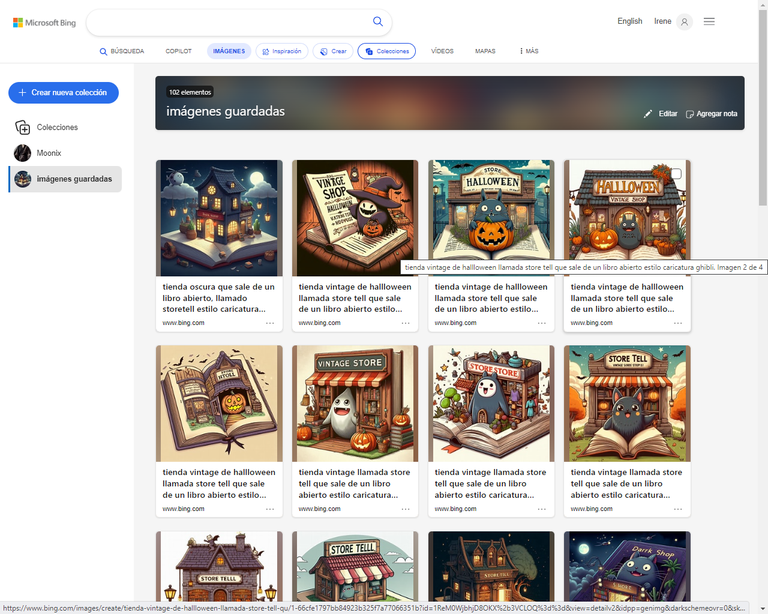Open Colecciones sidebar icon
The width and height of the screenshot is (768, 614).
tap(23, 127)
